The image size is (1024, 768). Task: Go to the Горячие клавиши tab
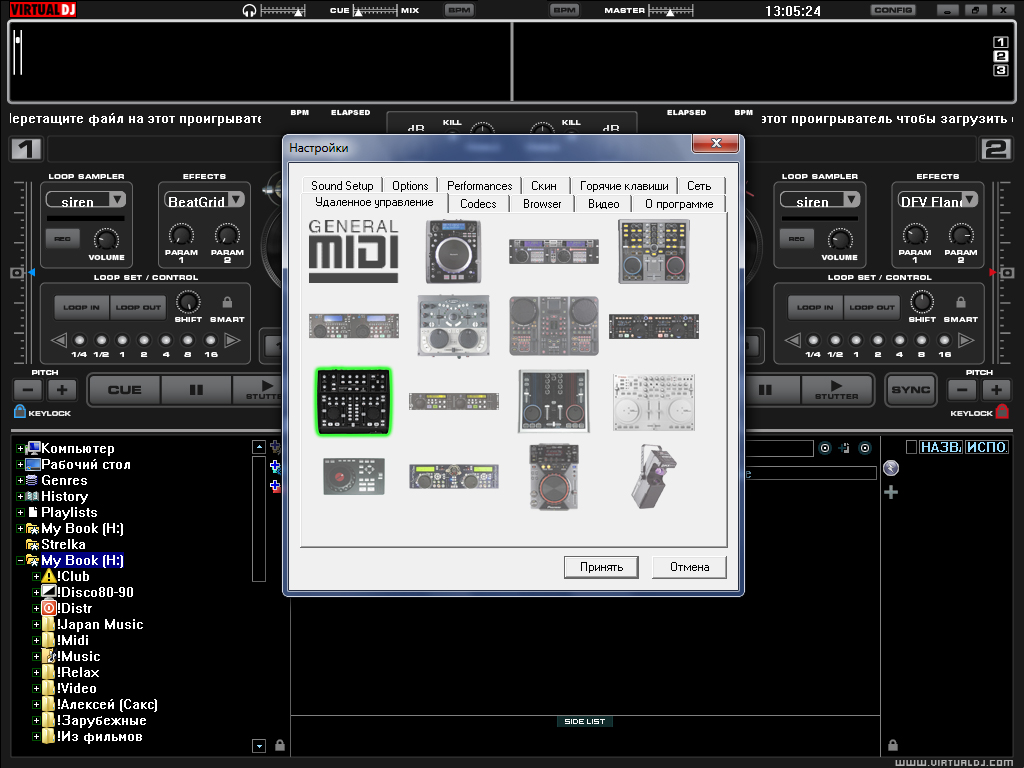(624, 185)
